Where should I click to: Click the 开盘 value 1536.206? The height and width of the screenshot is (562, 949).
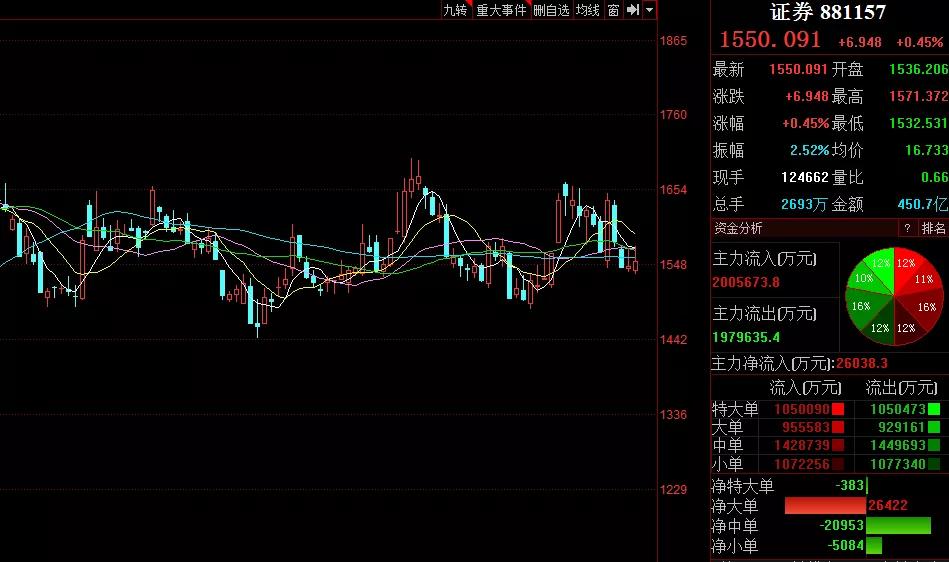point(918,69)
